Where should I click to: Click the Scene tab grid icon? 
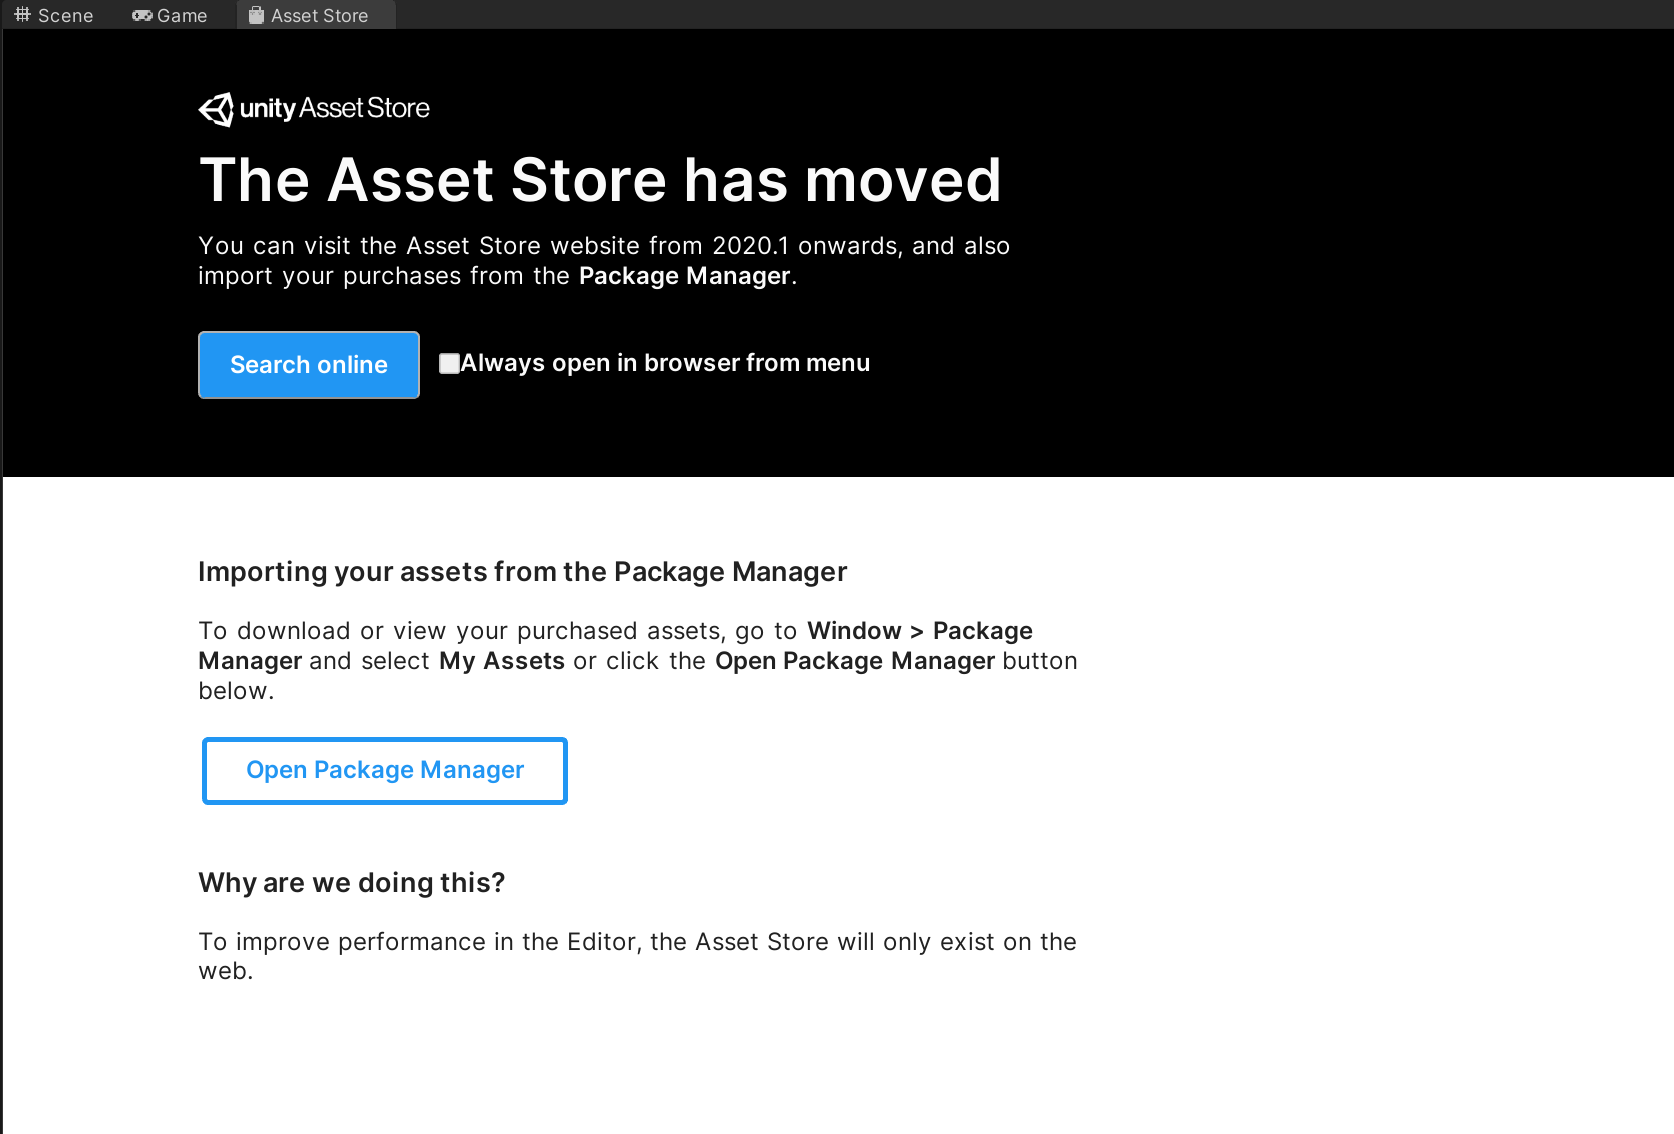coord(22,15)
